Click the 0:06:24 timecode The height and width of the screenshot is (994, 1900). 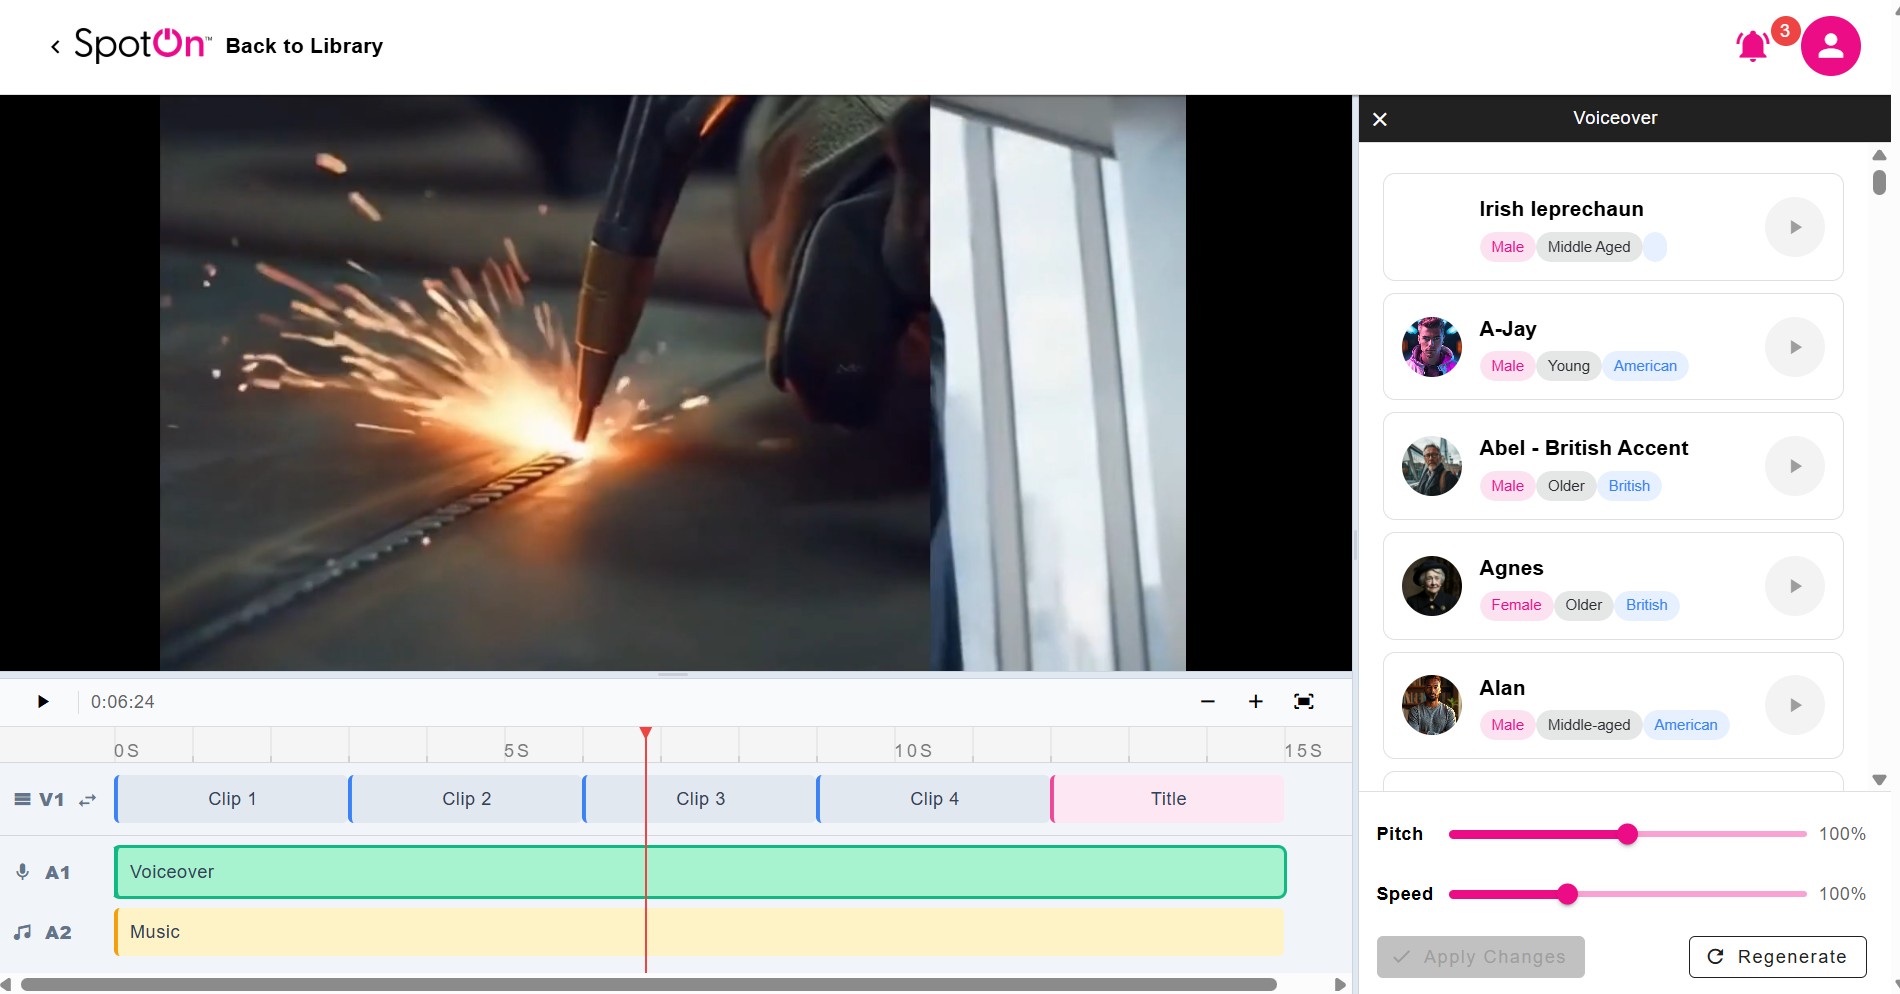coord(123,702)
